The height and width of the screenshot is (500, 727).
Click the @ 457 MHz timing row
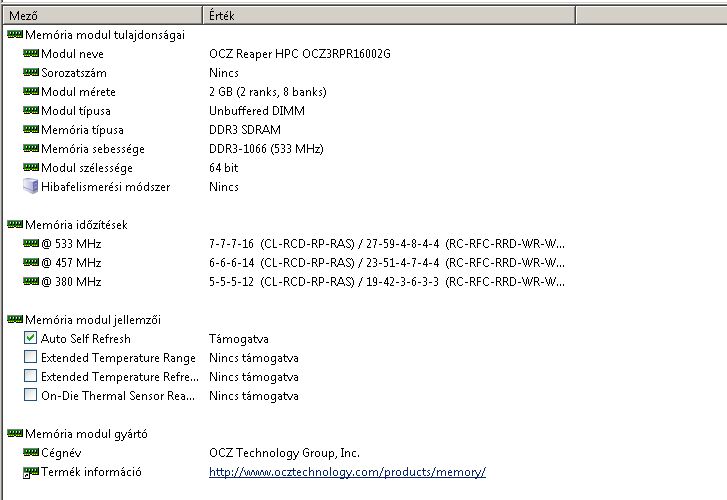[289, 263]
